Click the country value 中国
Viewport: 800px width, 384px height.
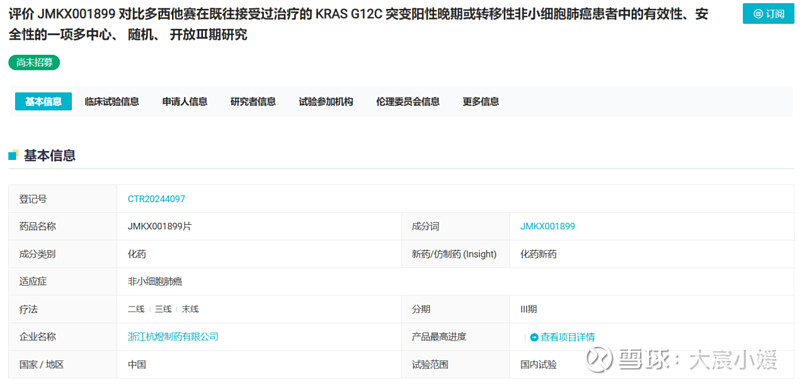(x=137, y=365)
